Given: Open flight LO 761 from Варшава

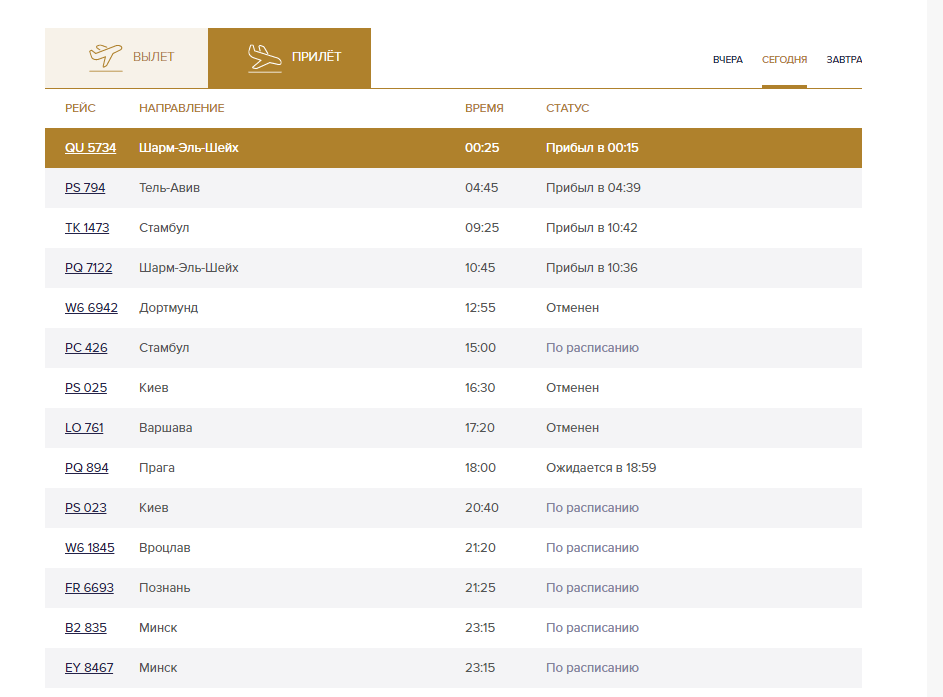Looking at the screenshot, I should pos(84,428).
